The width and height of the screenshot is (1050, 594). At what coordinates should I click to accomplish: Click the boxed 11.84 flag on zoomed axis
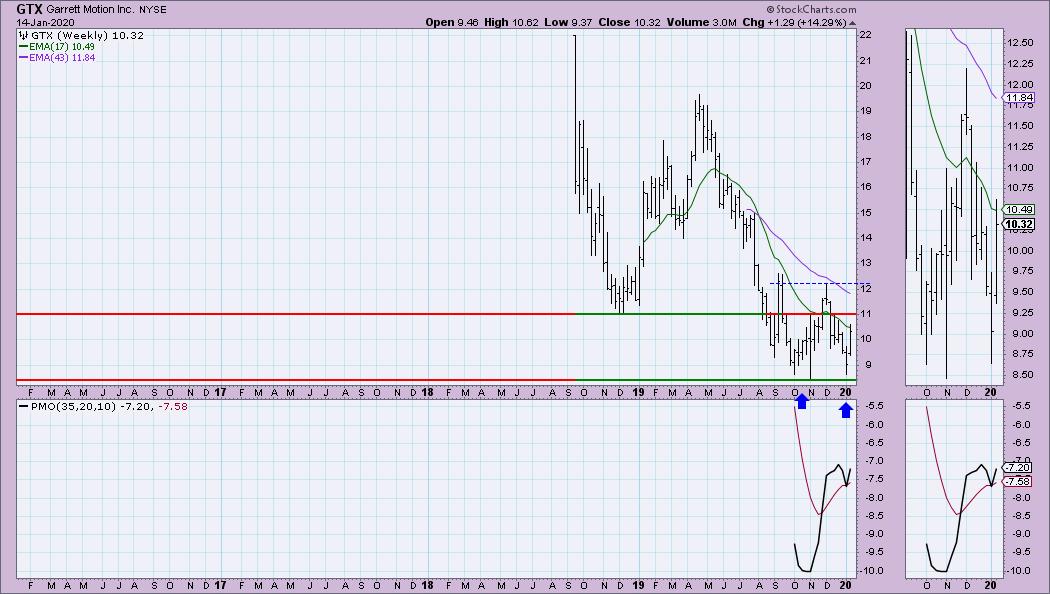pyautogui.click(x=1020, y=98)
